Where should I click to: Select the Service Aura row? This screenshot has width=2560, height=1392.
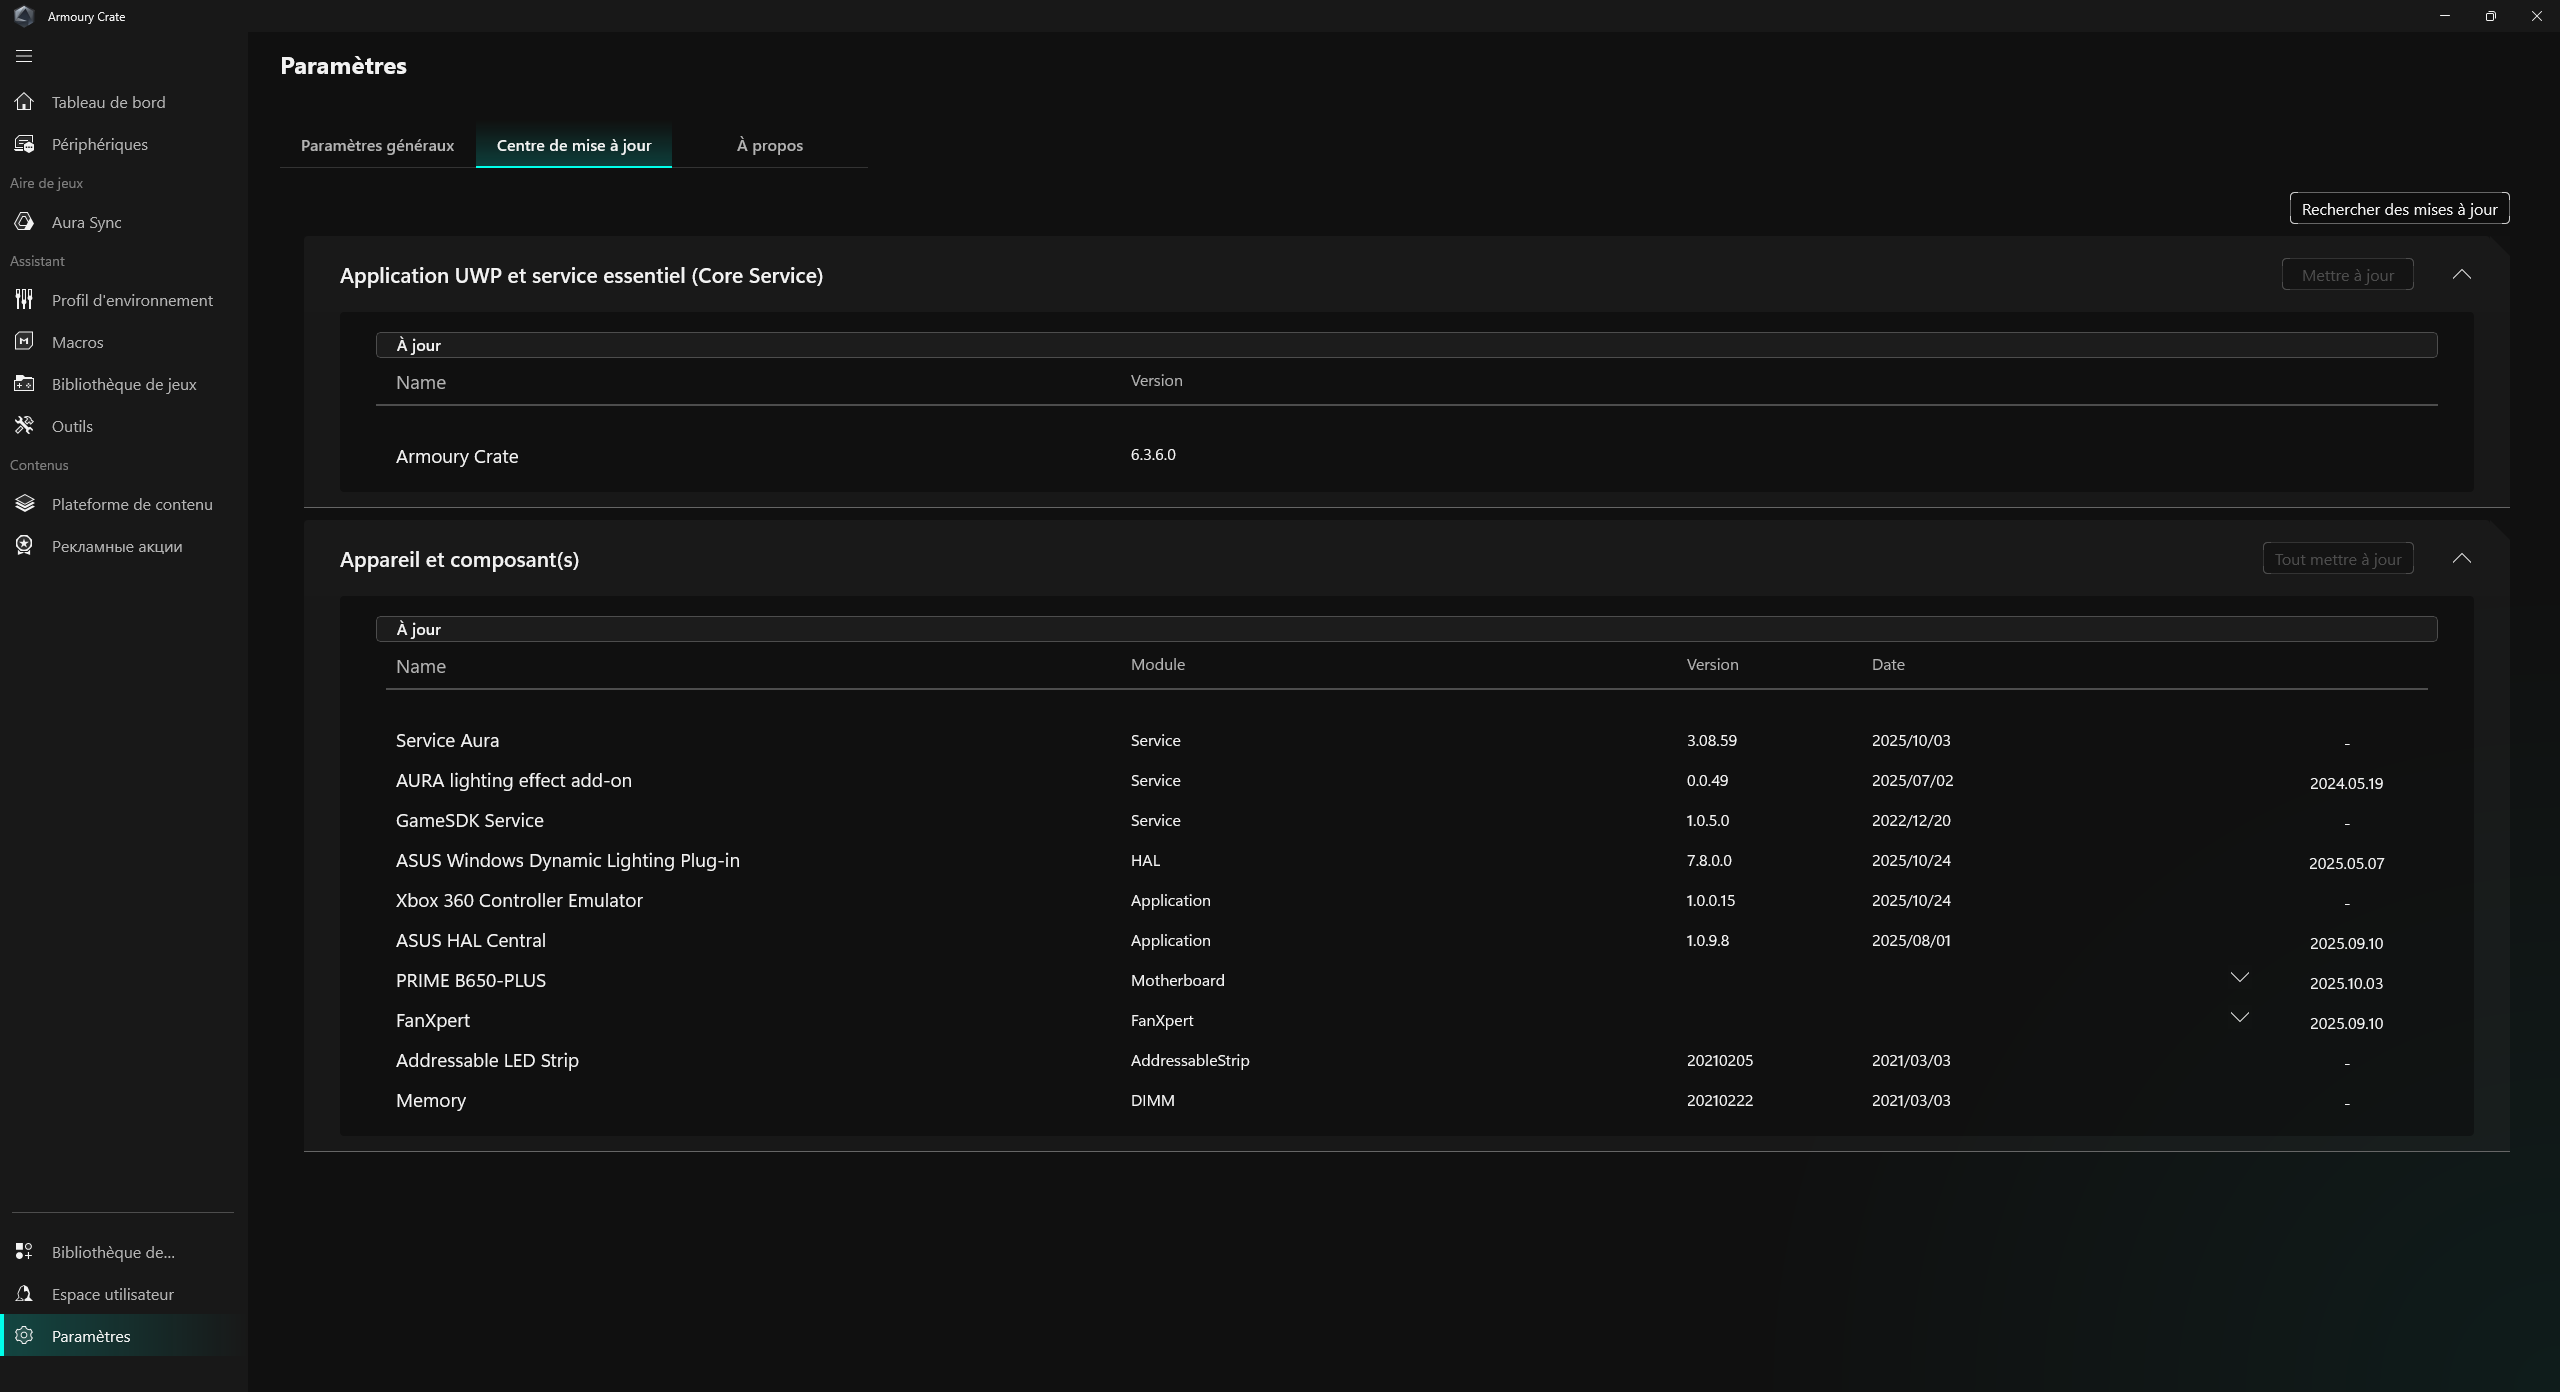pos(447,741)
